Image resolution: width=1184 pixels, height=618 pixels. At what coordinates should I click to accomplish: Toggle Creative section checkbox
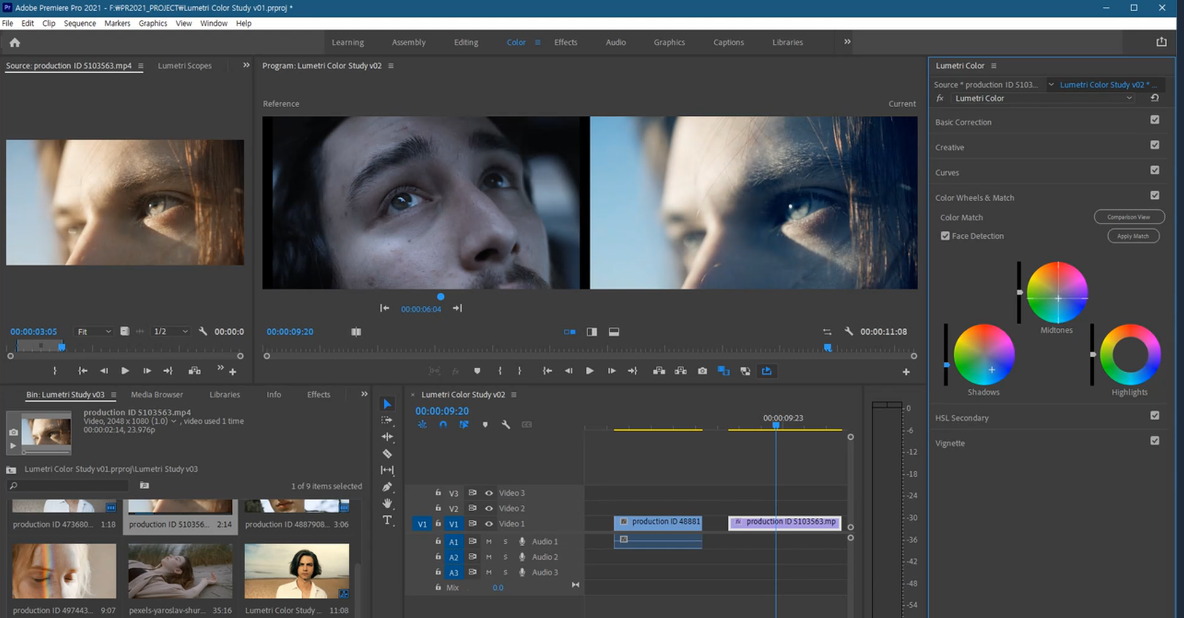point(1155,144)
